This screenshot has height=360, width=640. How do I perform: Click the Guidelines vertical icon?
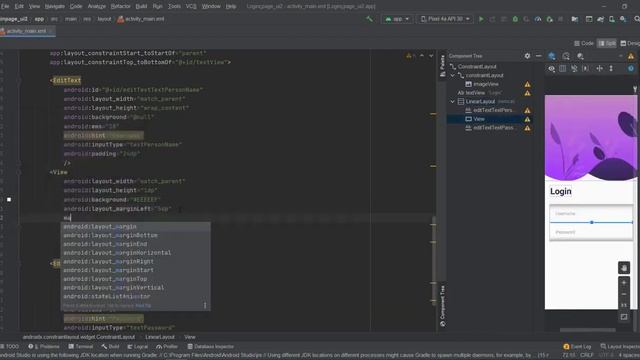click(611, 69)
